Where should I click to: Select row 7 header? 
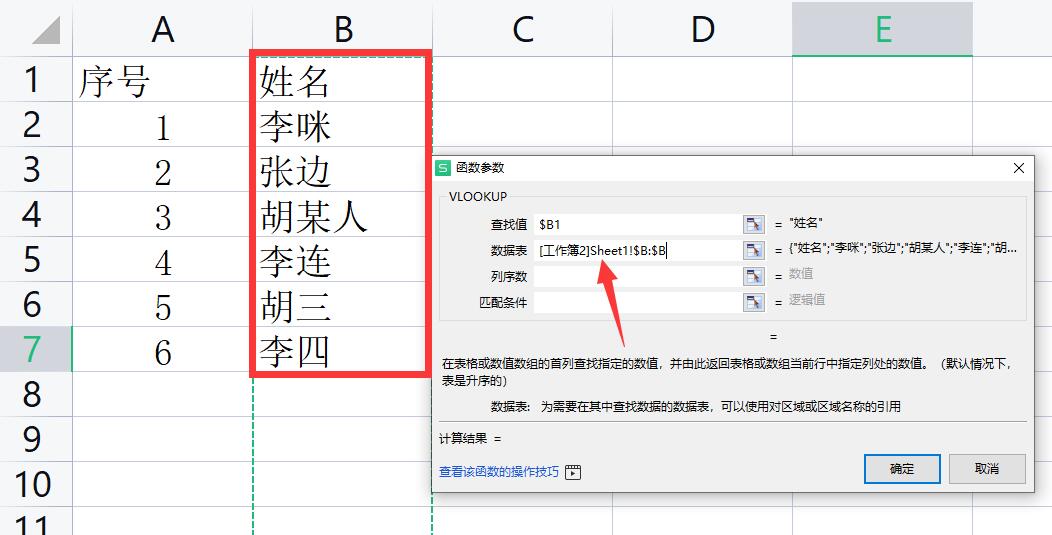tap(32, 350)
